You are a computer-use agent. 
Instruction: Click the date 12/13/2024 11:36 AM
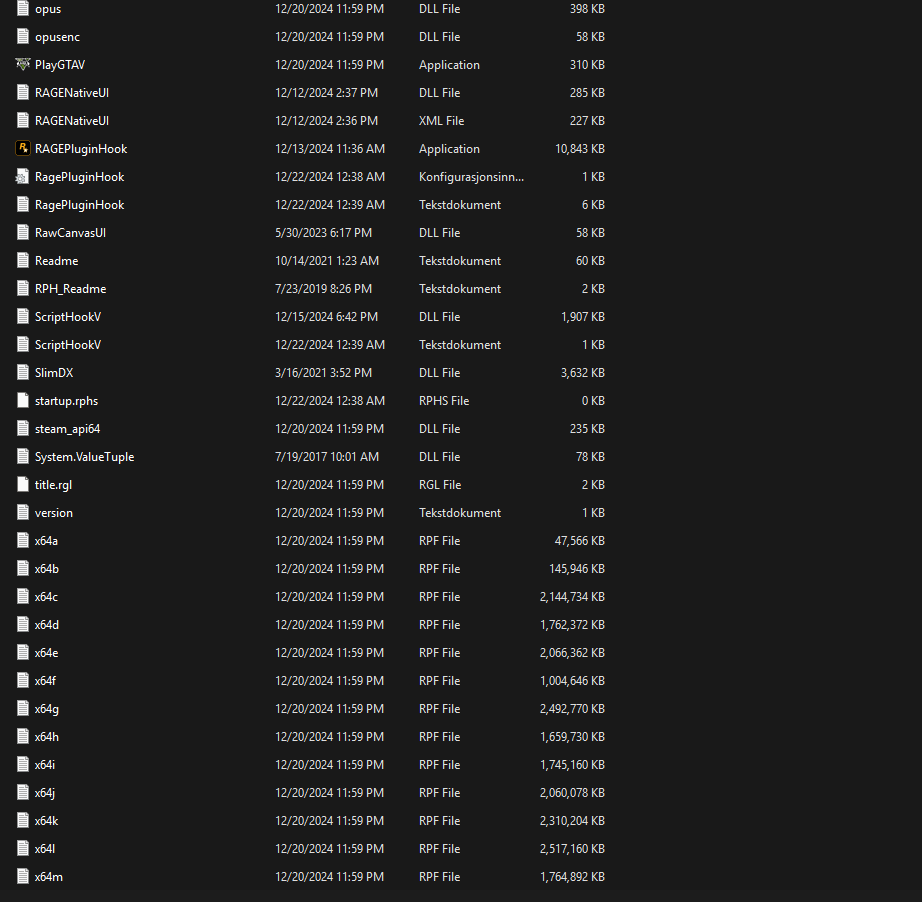330,149
